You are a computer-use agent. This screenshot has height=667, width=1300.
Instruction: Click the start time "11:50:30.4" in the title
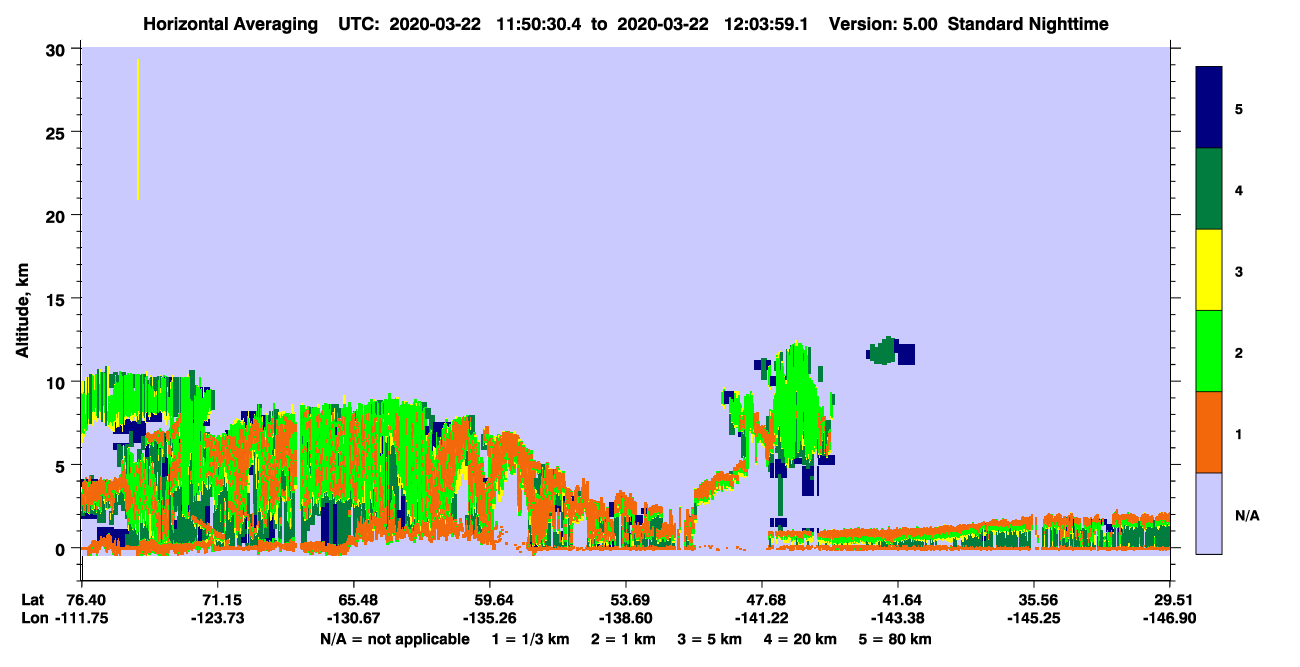(x=539, y=24)
